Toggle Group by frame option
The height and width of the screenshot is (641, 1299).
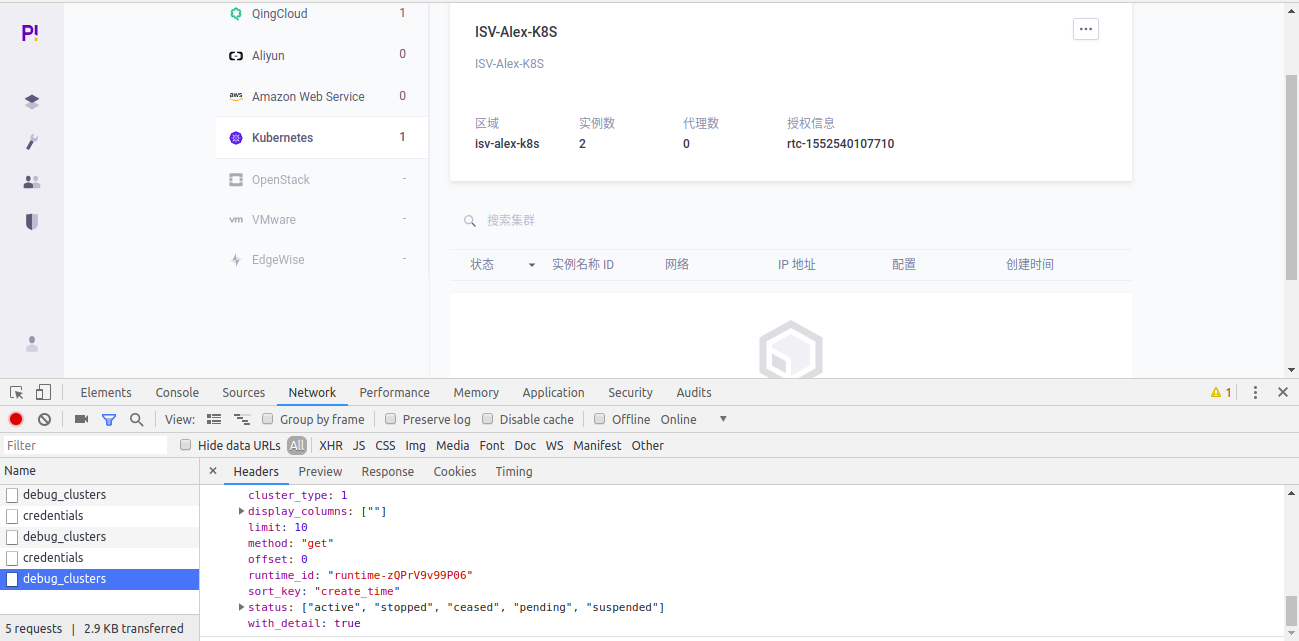click(267, 419)
